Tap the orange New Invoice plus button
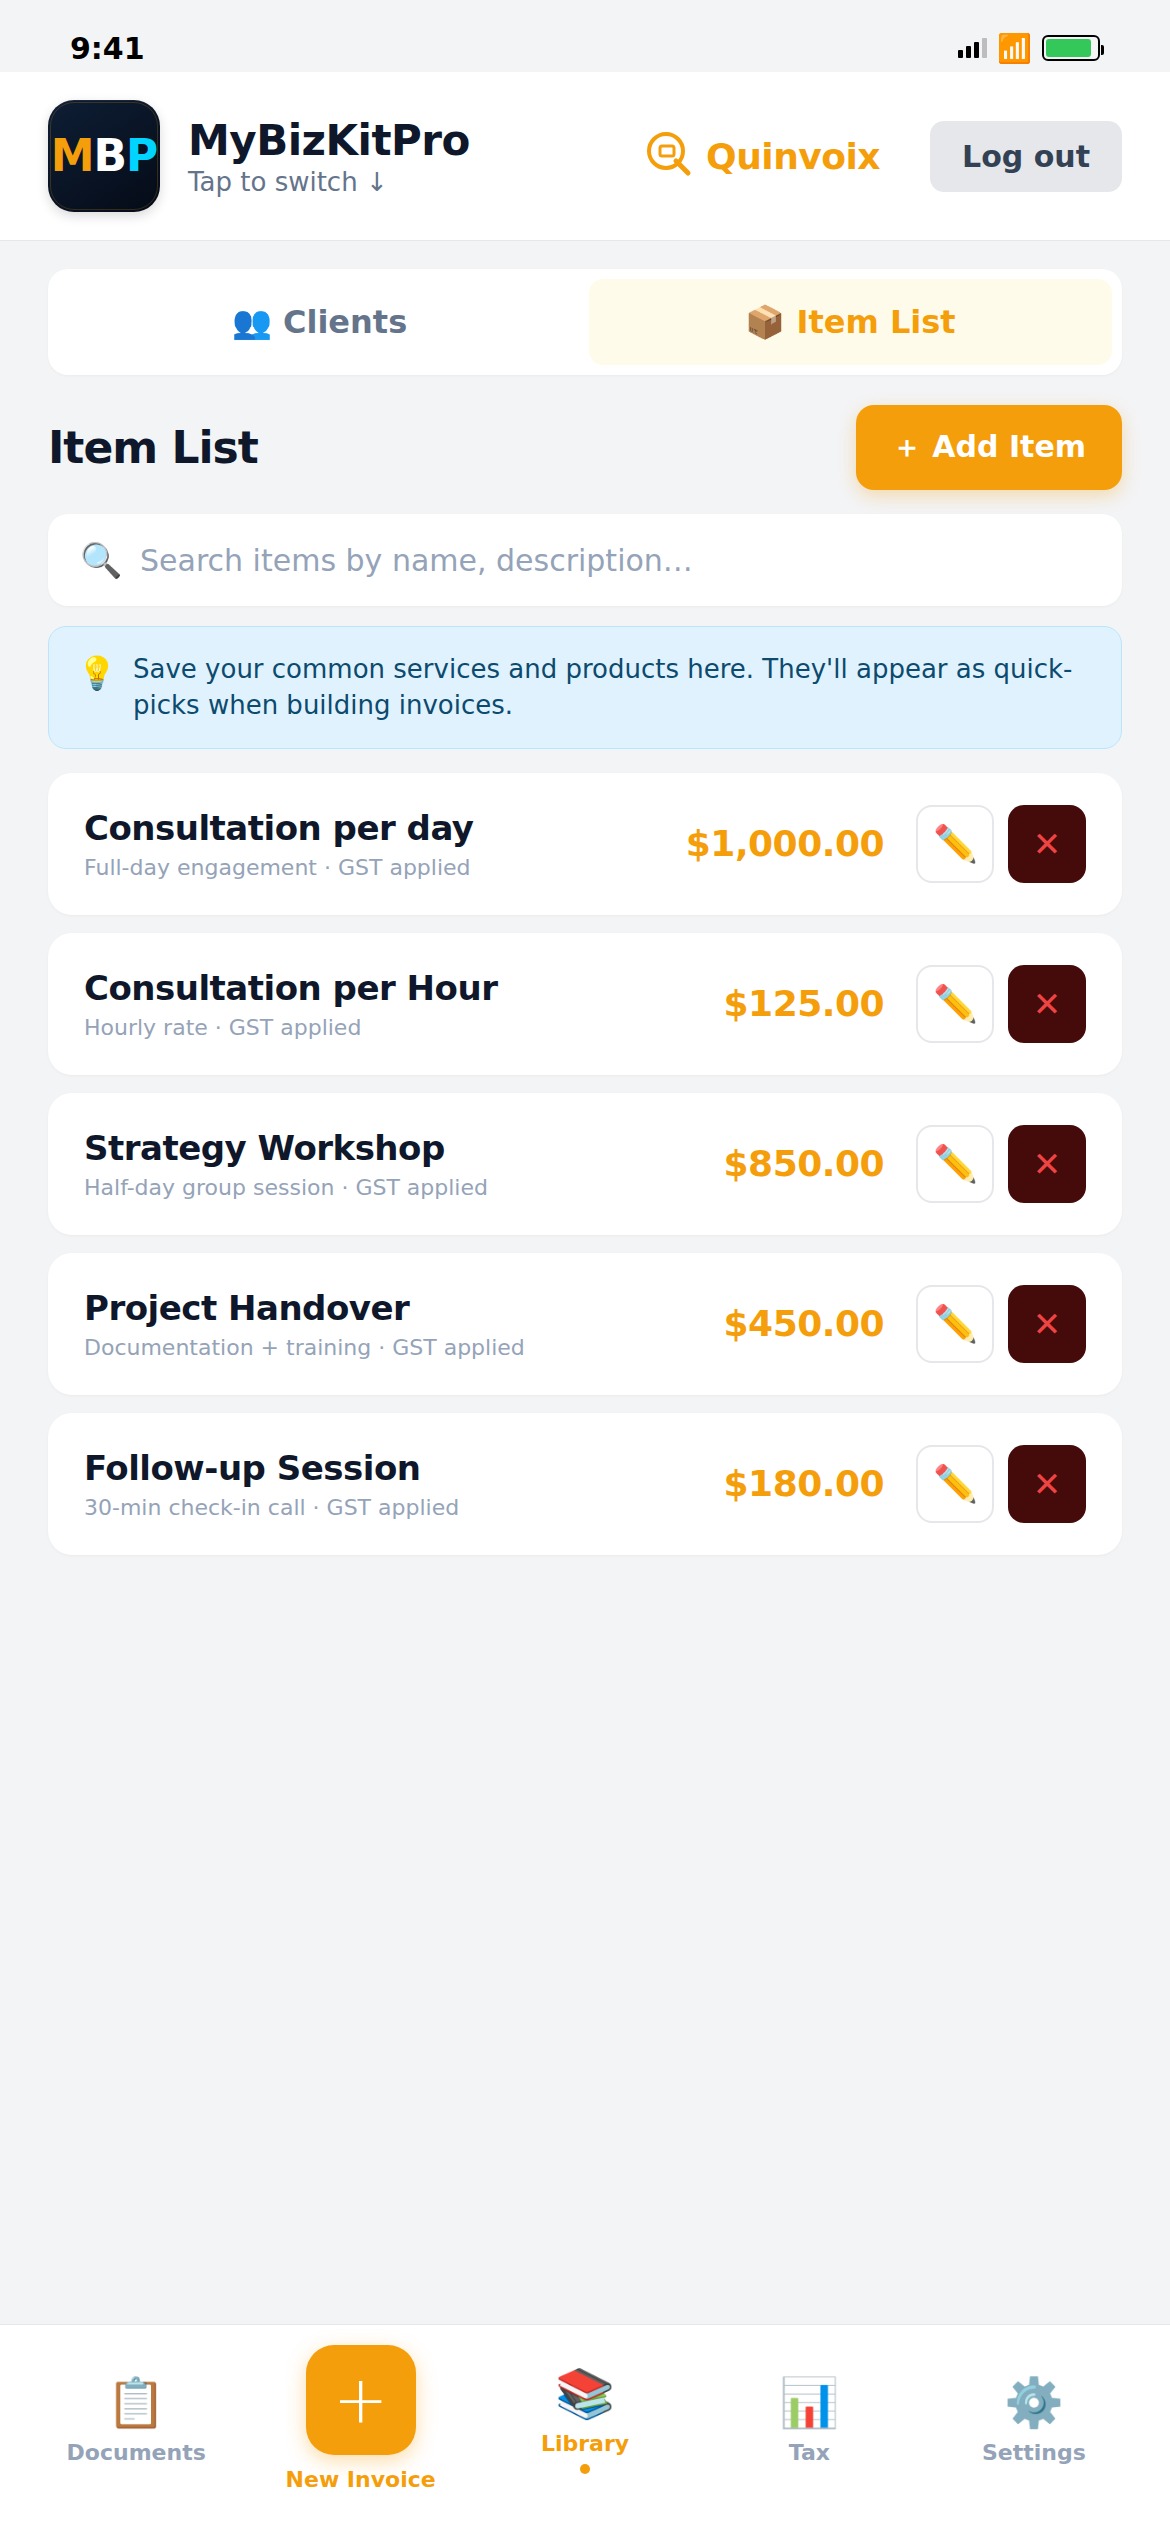 tap(361, 2400)
